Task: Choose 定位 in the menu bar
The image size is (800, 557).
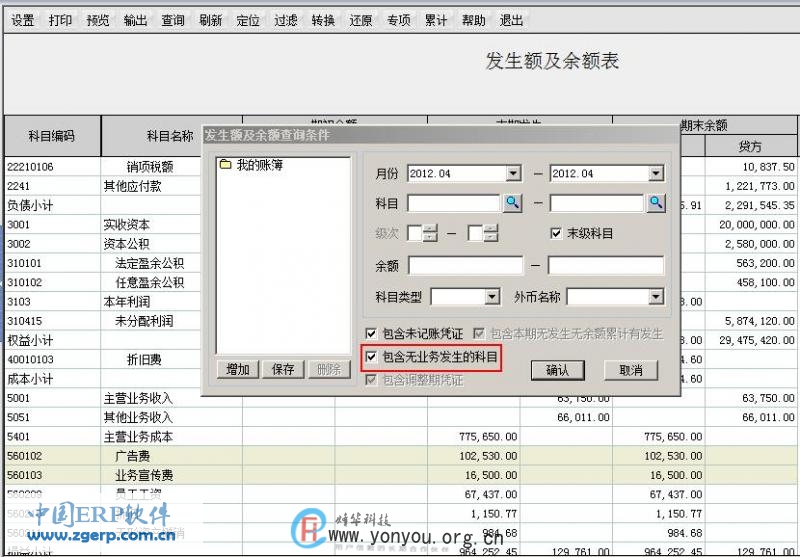Action: (248, 20)
